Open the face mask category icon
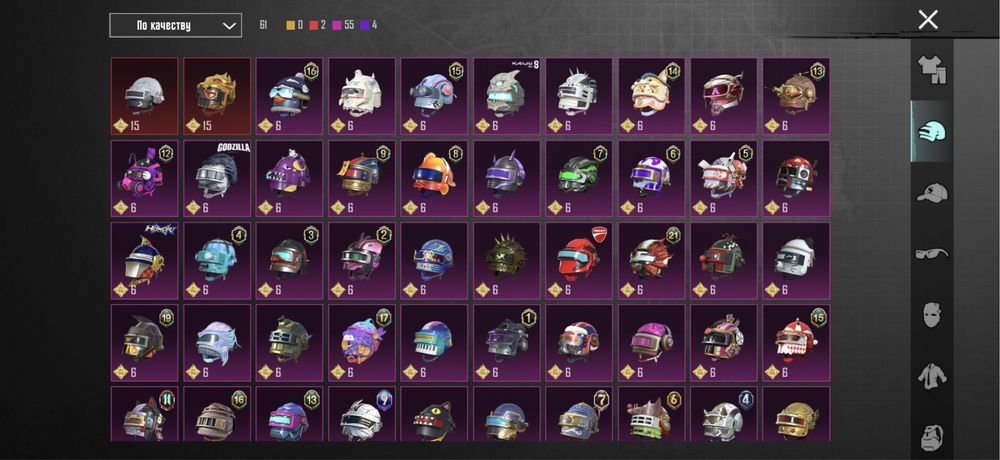The height and width of the screenshot is (460, 1000). click(932, 315)
